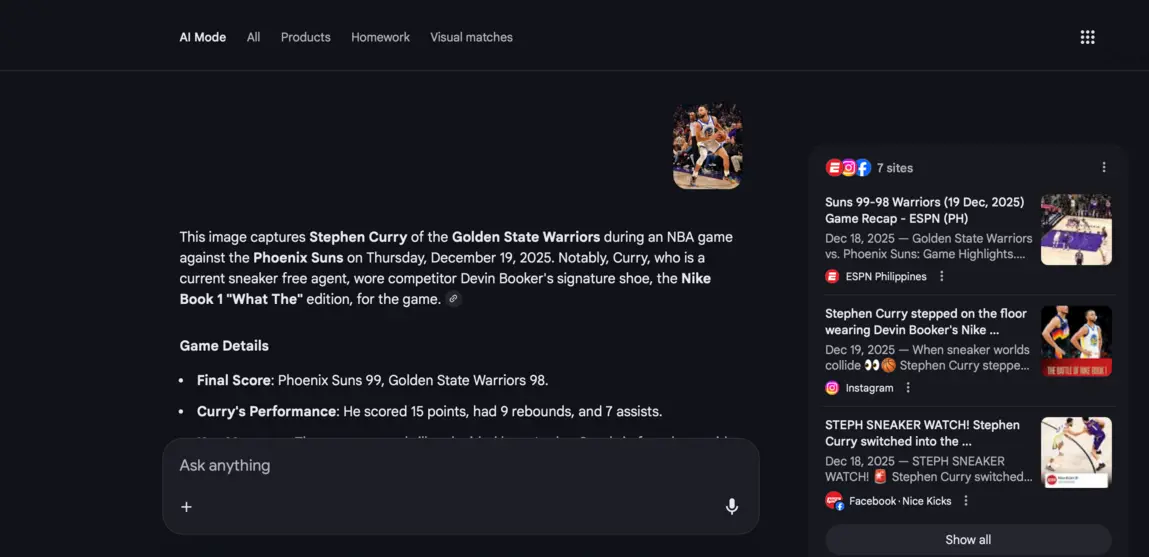The image size is (1149, 557).
Task: Open the STEPH SNEAKER WATCH article link
Action: (x=922, y=433)
